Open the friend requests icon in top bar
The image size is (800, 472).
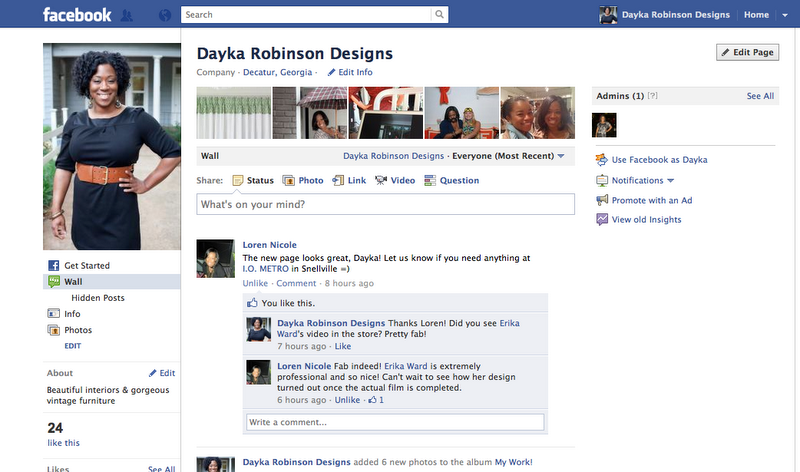point(127,15)
